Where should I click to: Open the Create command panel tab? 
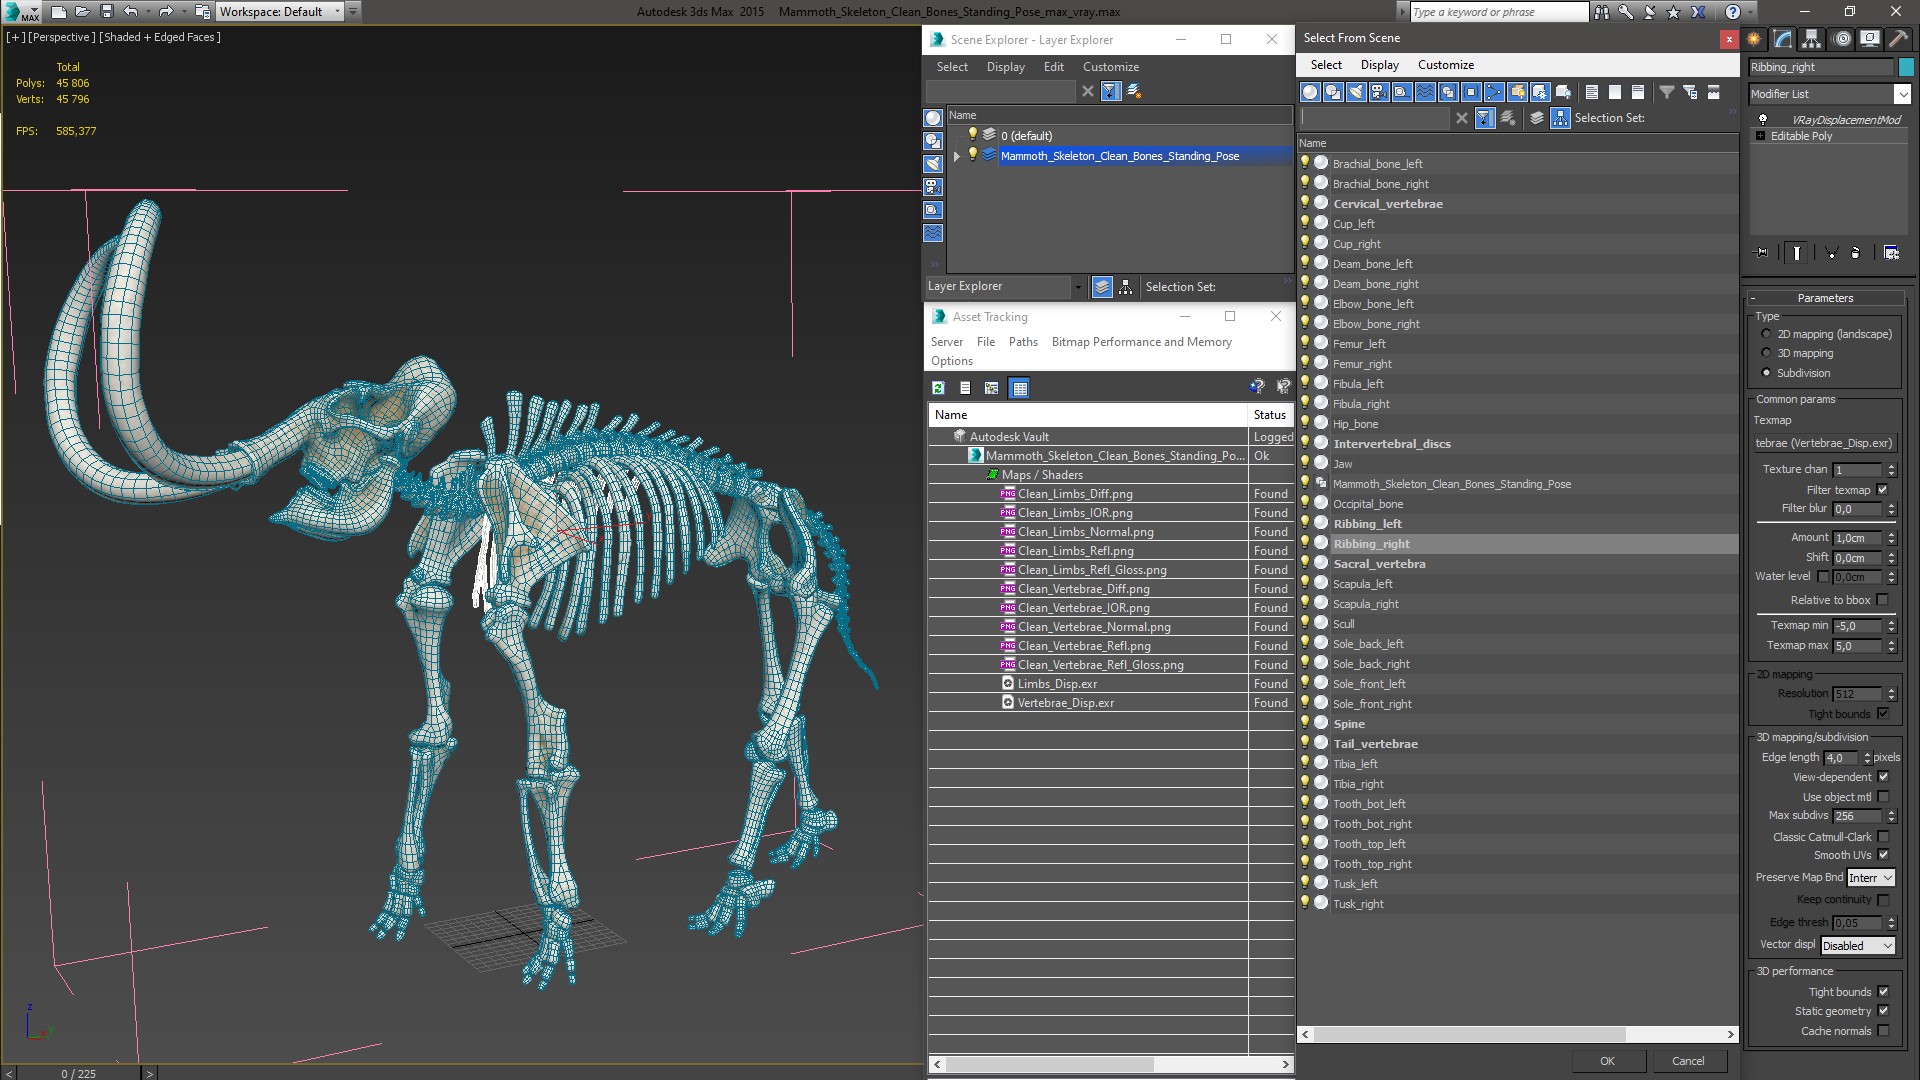1754,39
